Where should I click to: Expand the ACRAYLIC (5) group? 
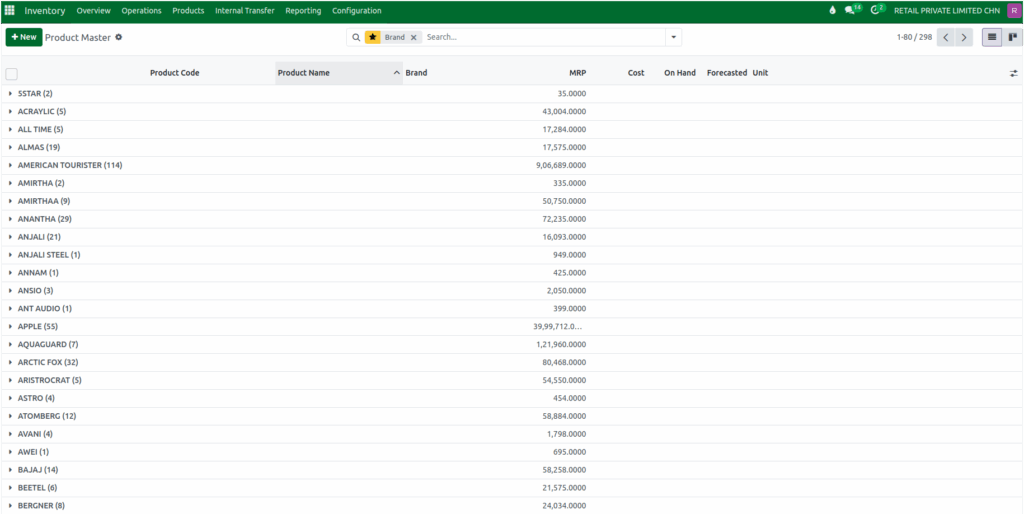point(10,112)
